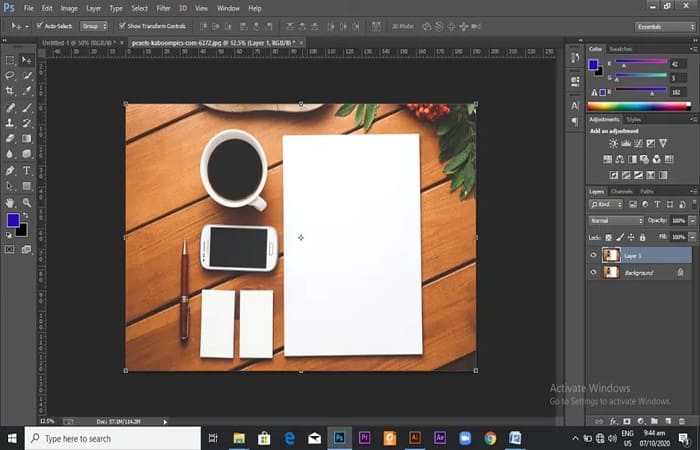Add layer style fx button
Viewport: 700px width, 450px height.
613,421
